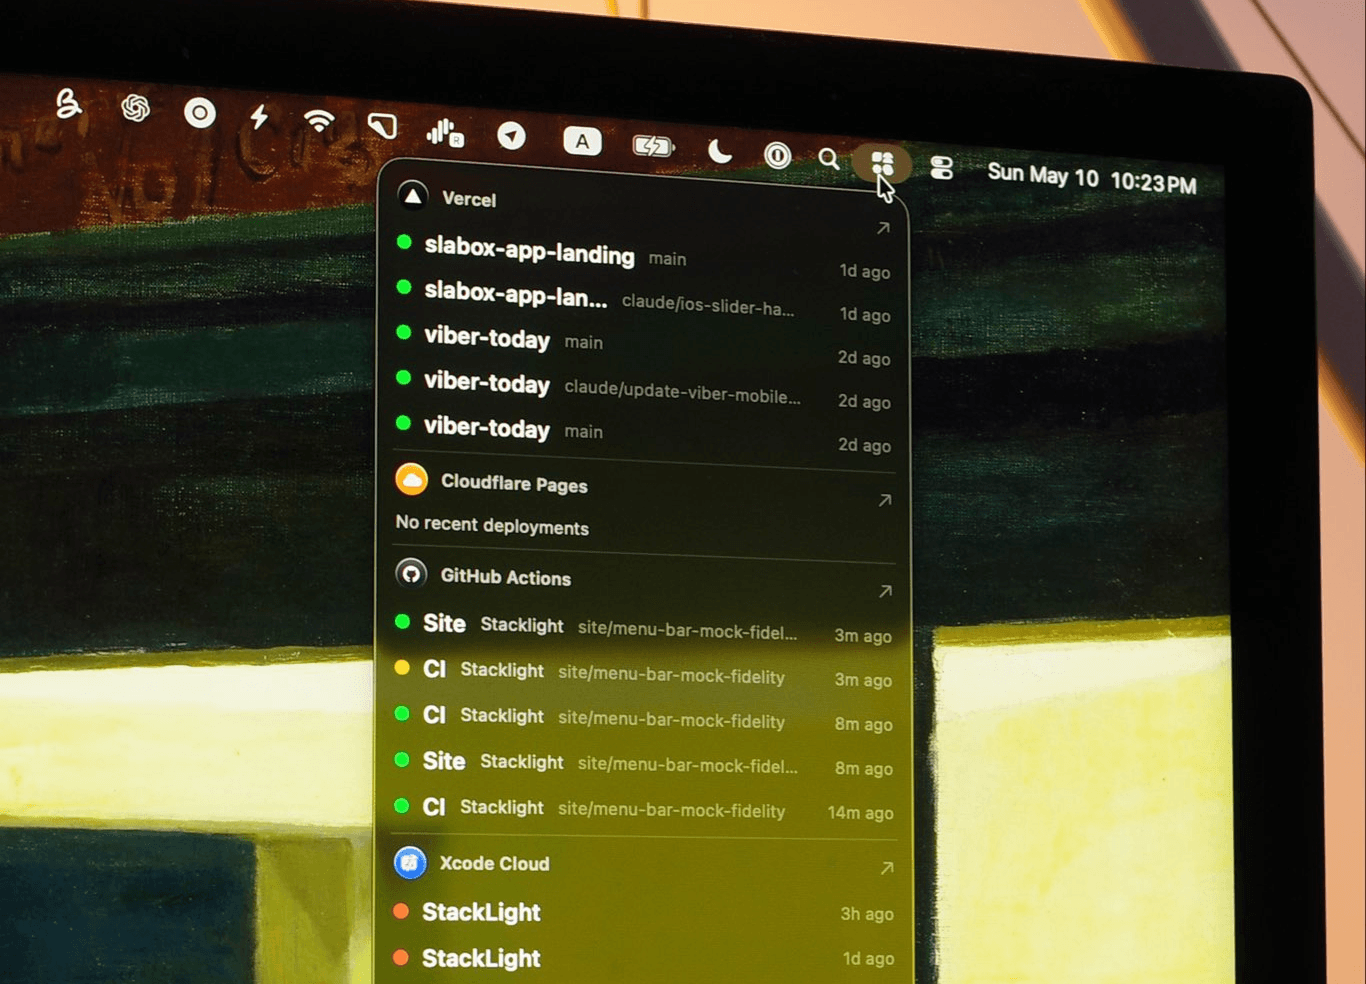This screenshot has width=1366, height=984.
Task: Open Xcode Cloud via its arrow
Action: (x=887, y=868)
